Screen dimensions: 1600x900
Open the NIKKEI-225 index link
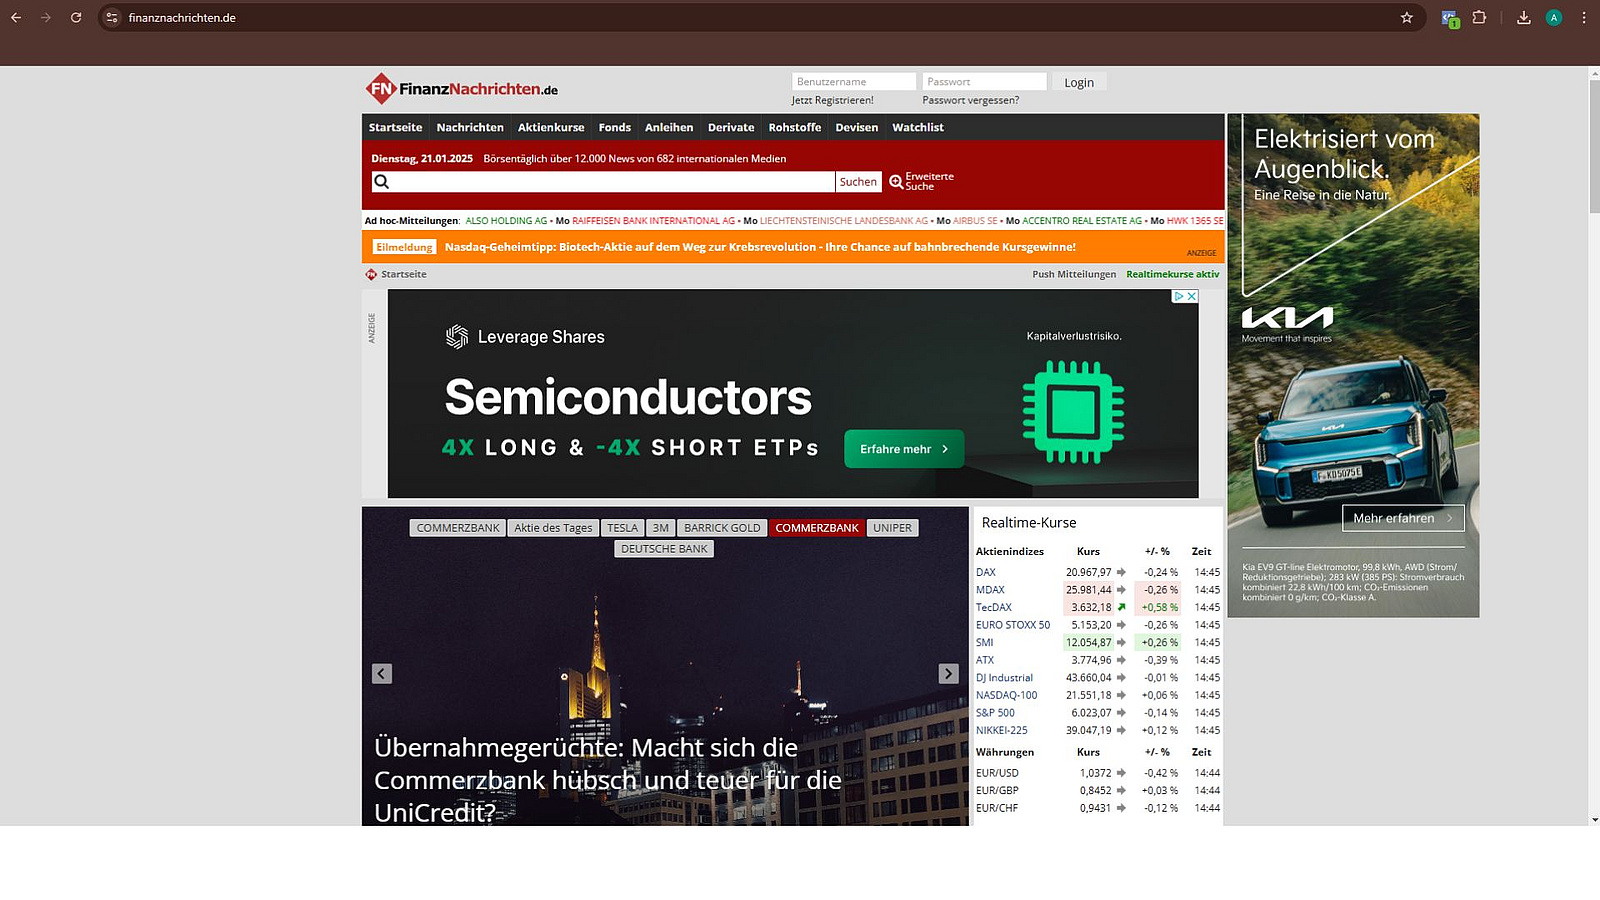pos(1002,730)
